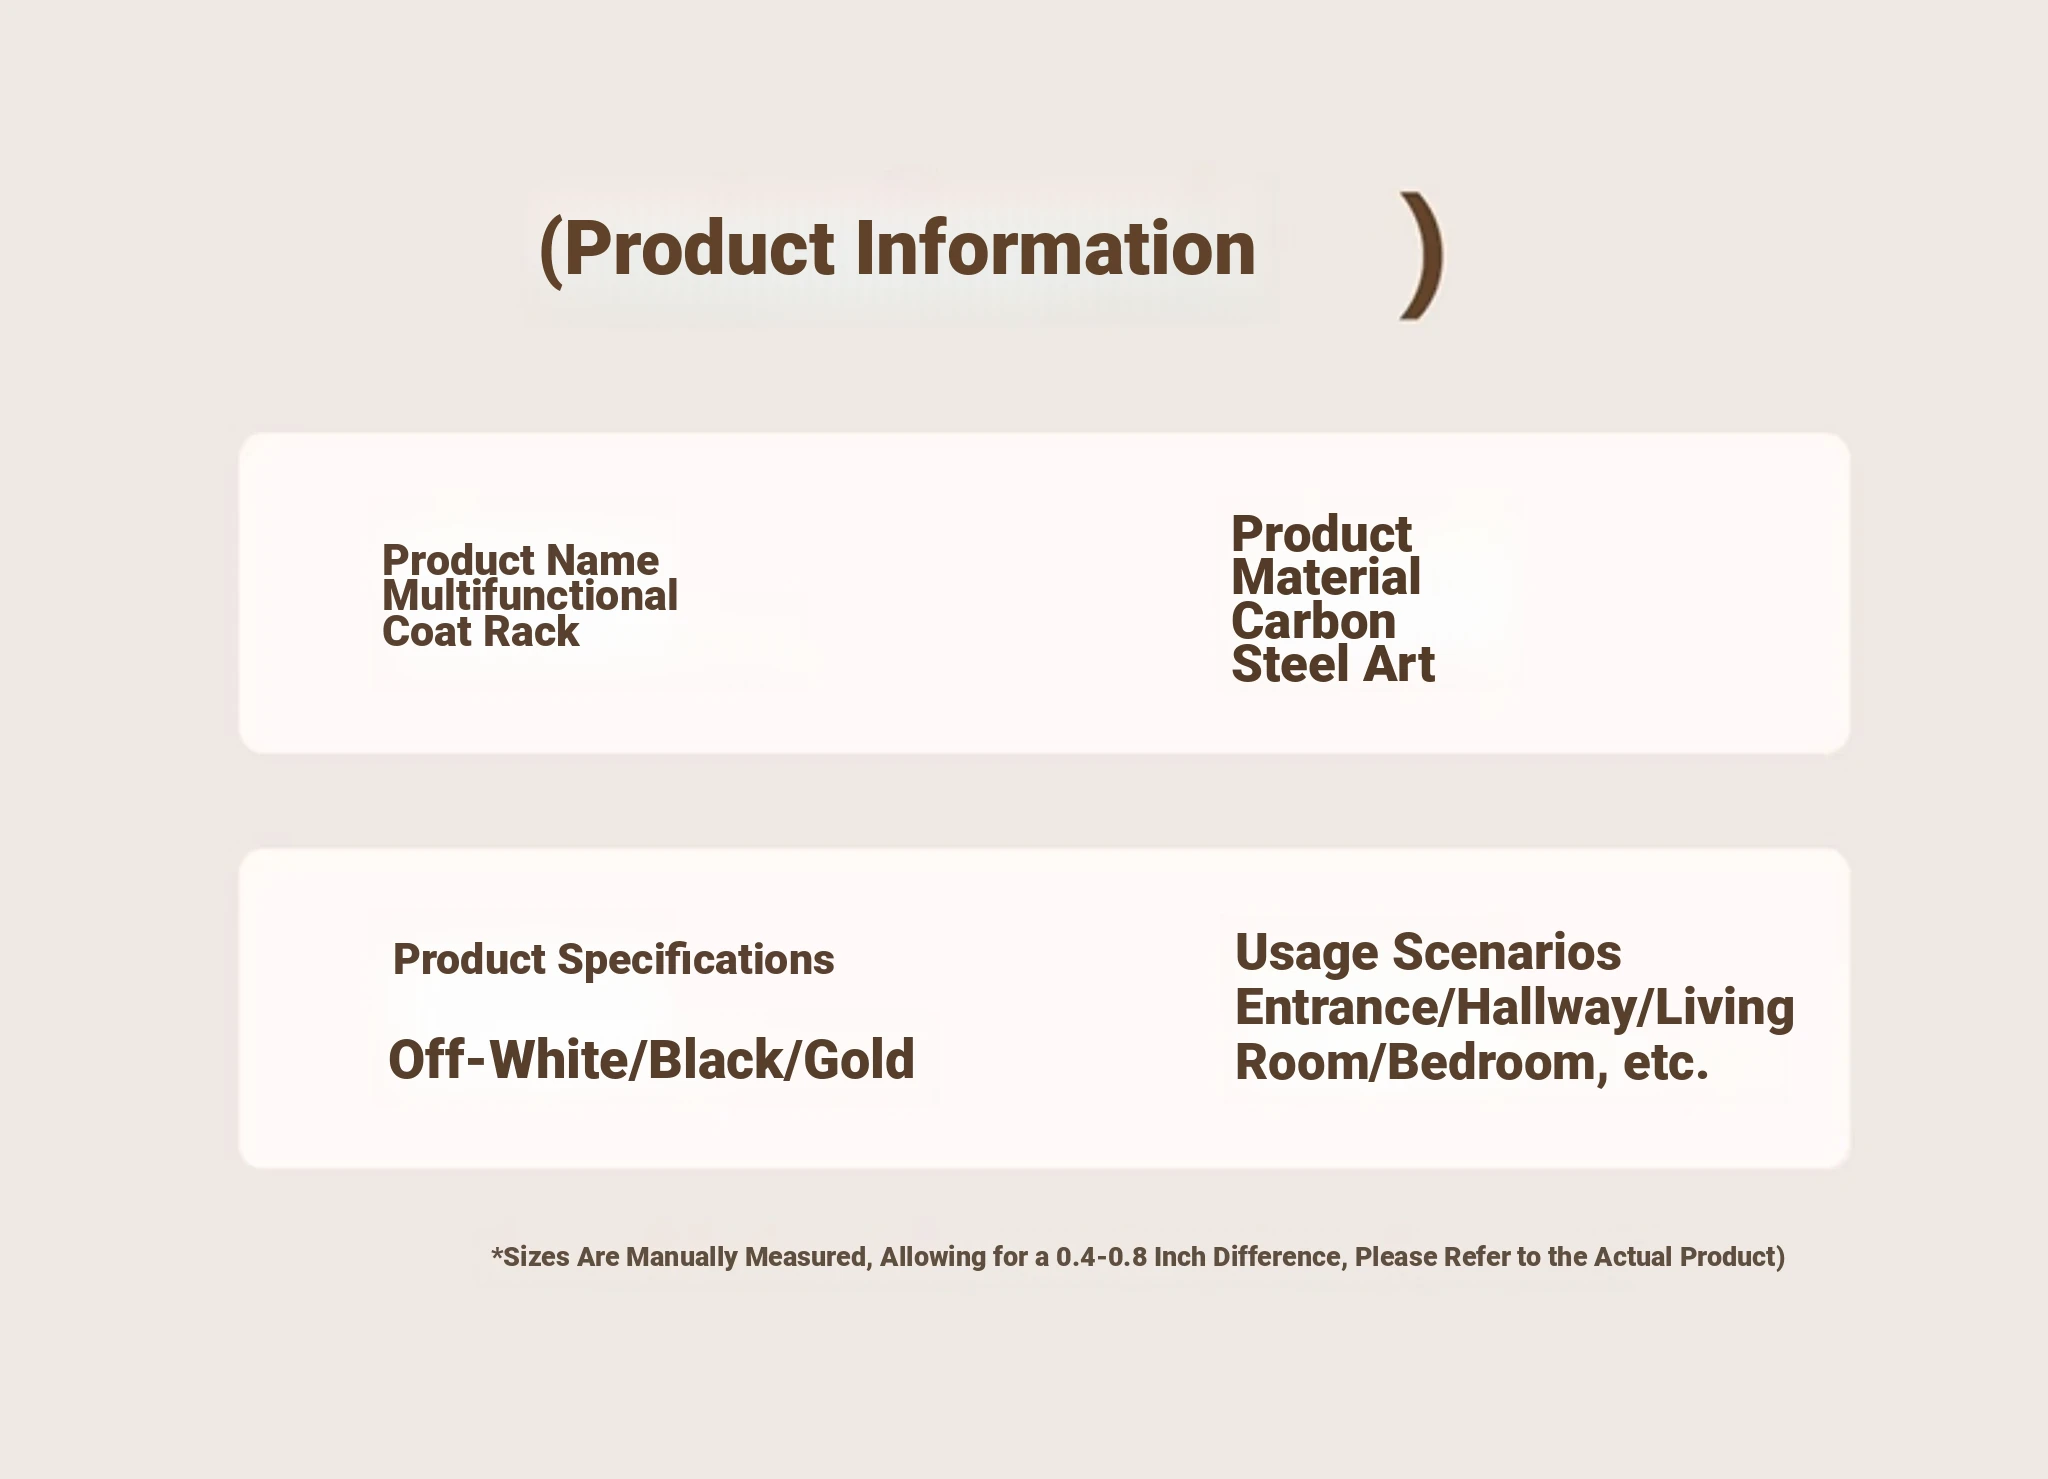This screenshot has width=2048, height=1479.
Task: Click the Coat Rack text
Action: point(480,632)
